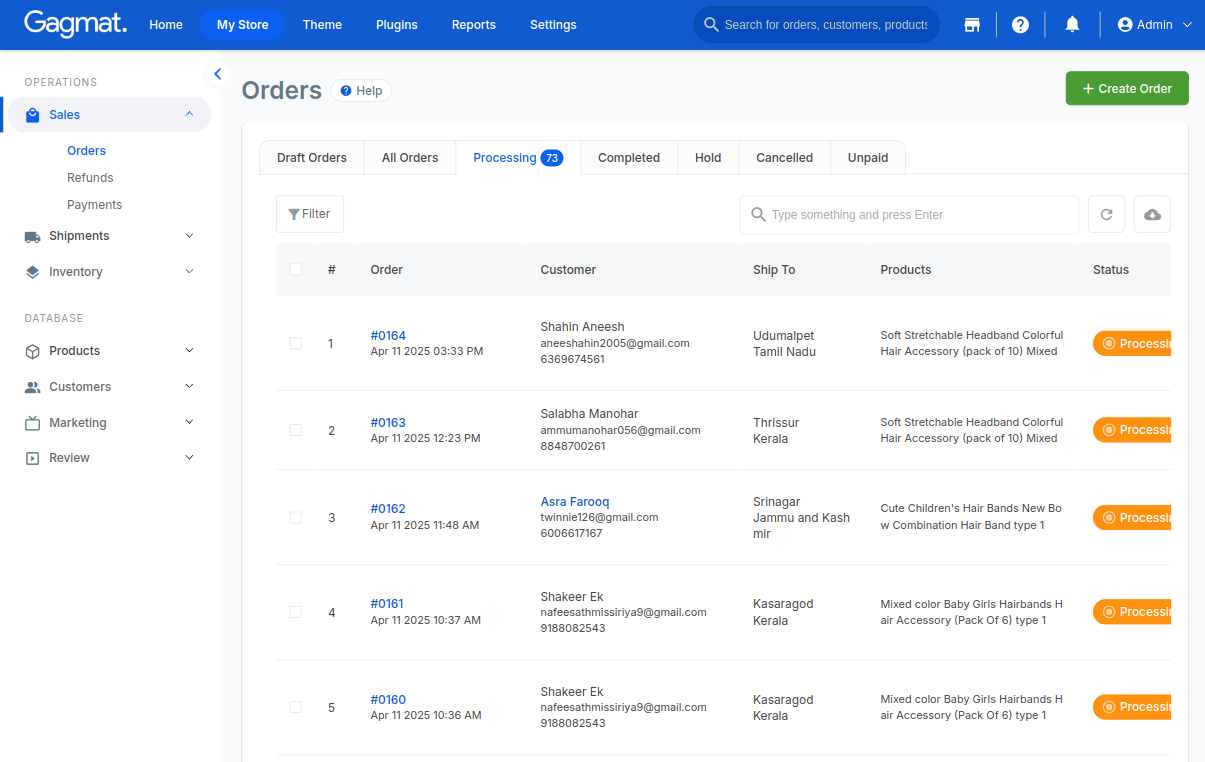Click the cloud download export icon
Viewport: 1205px width, 762px height.
pyautogui.click(x=1152, y=215)
